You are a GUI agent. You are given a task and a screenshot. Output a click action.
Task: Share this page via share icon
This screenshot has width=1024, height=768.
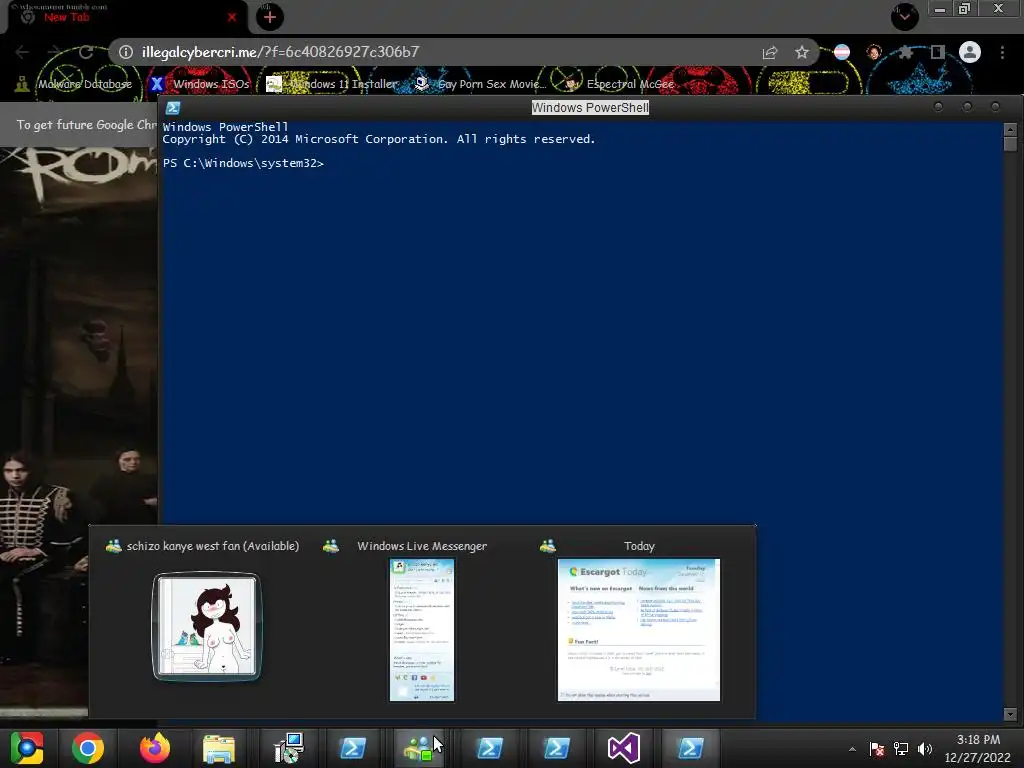[770, 52]
